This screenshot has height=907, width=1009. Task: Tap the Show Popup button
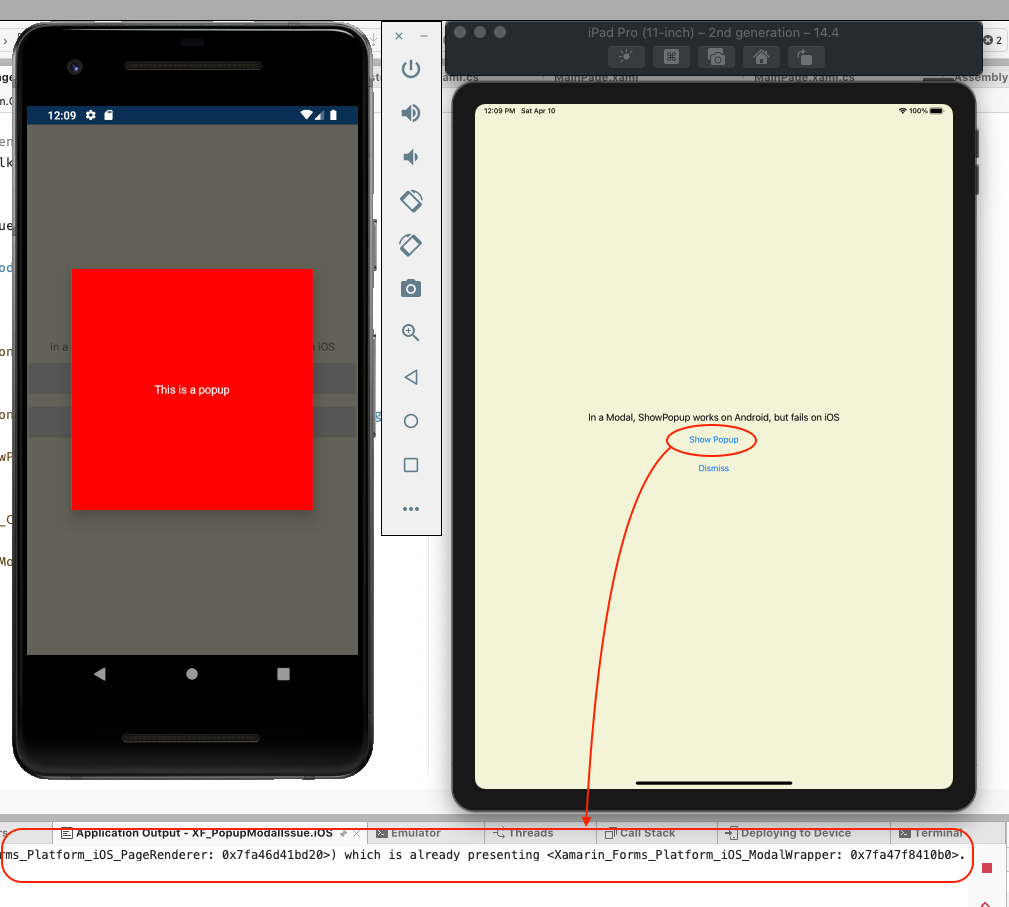711,439
